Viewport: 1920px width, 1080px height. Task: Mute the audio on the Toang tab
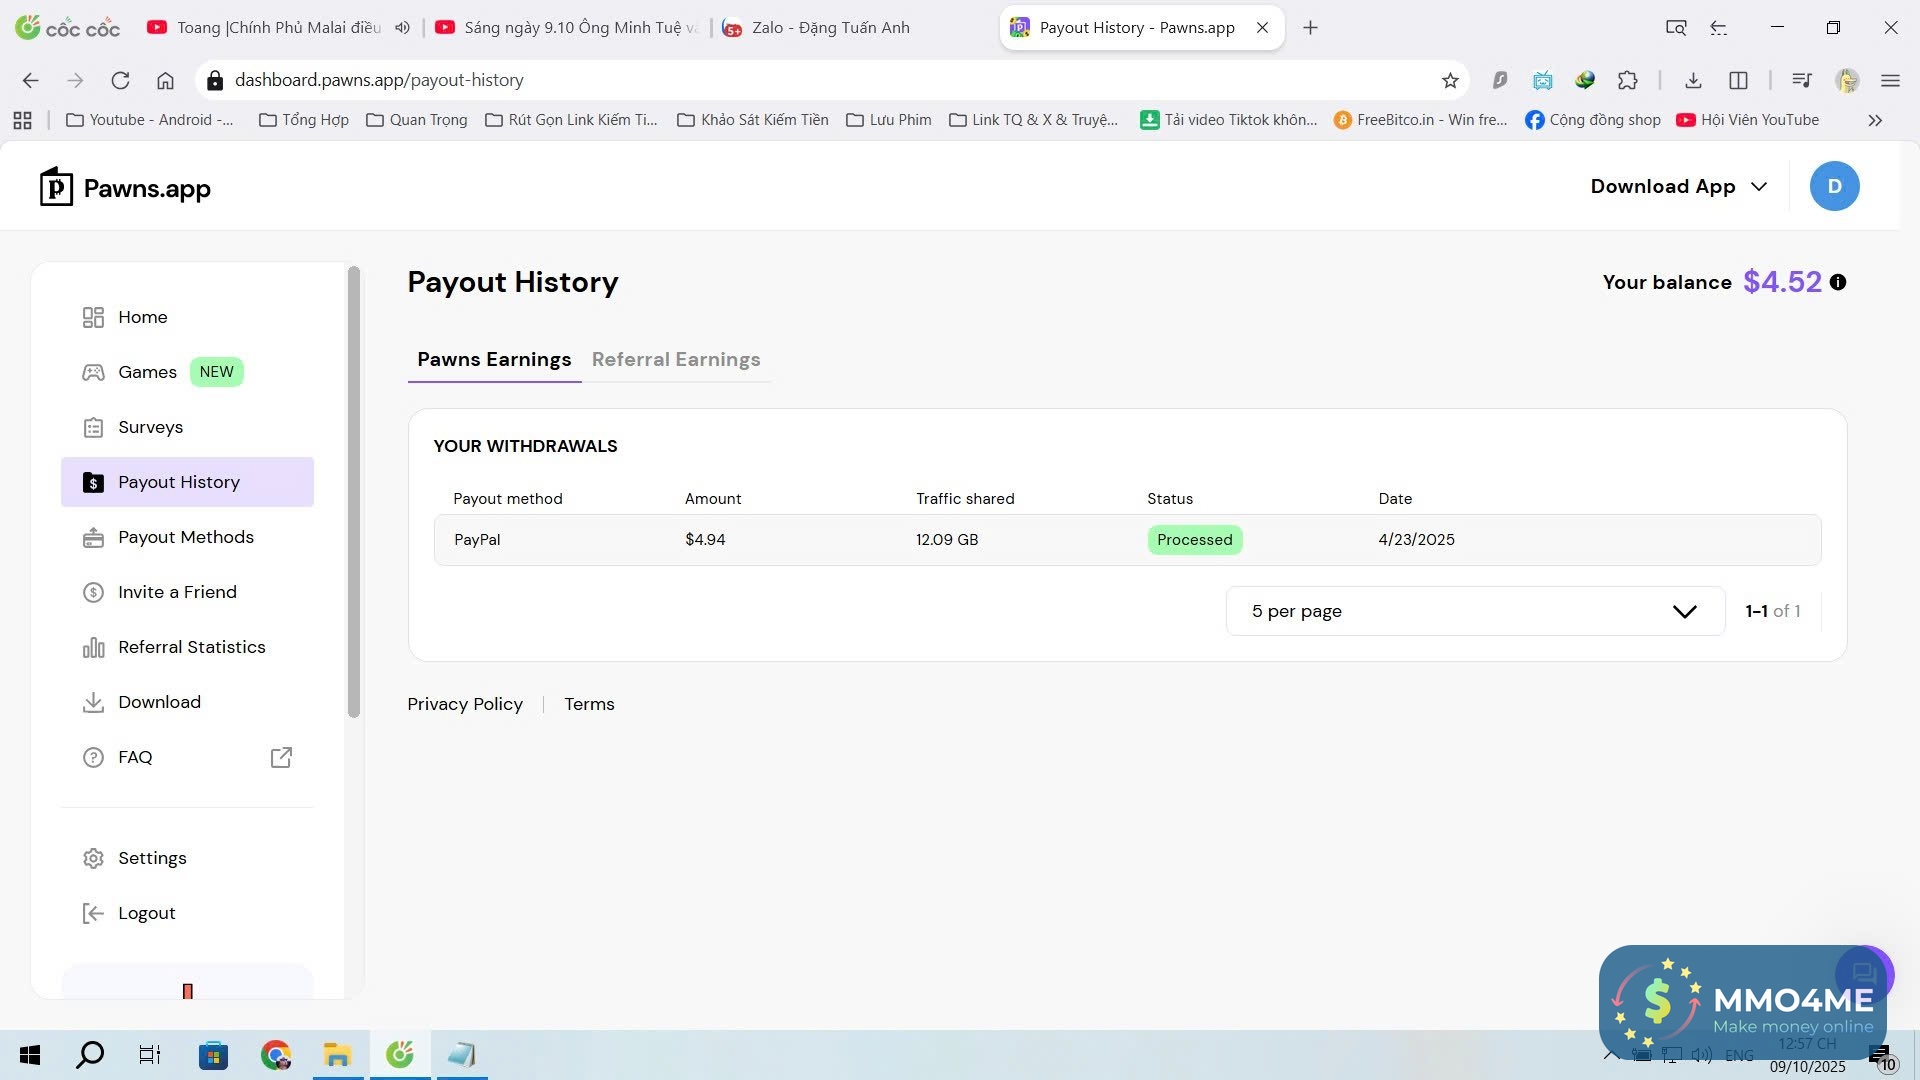(402, 28)
